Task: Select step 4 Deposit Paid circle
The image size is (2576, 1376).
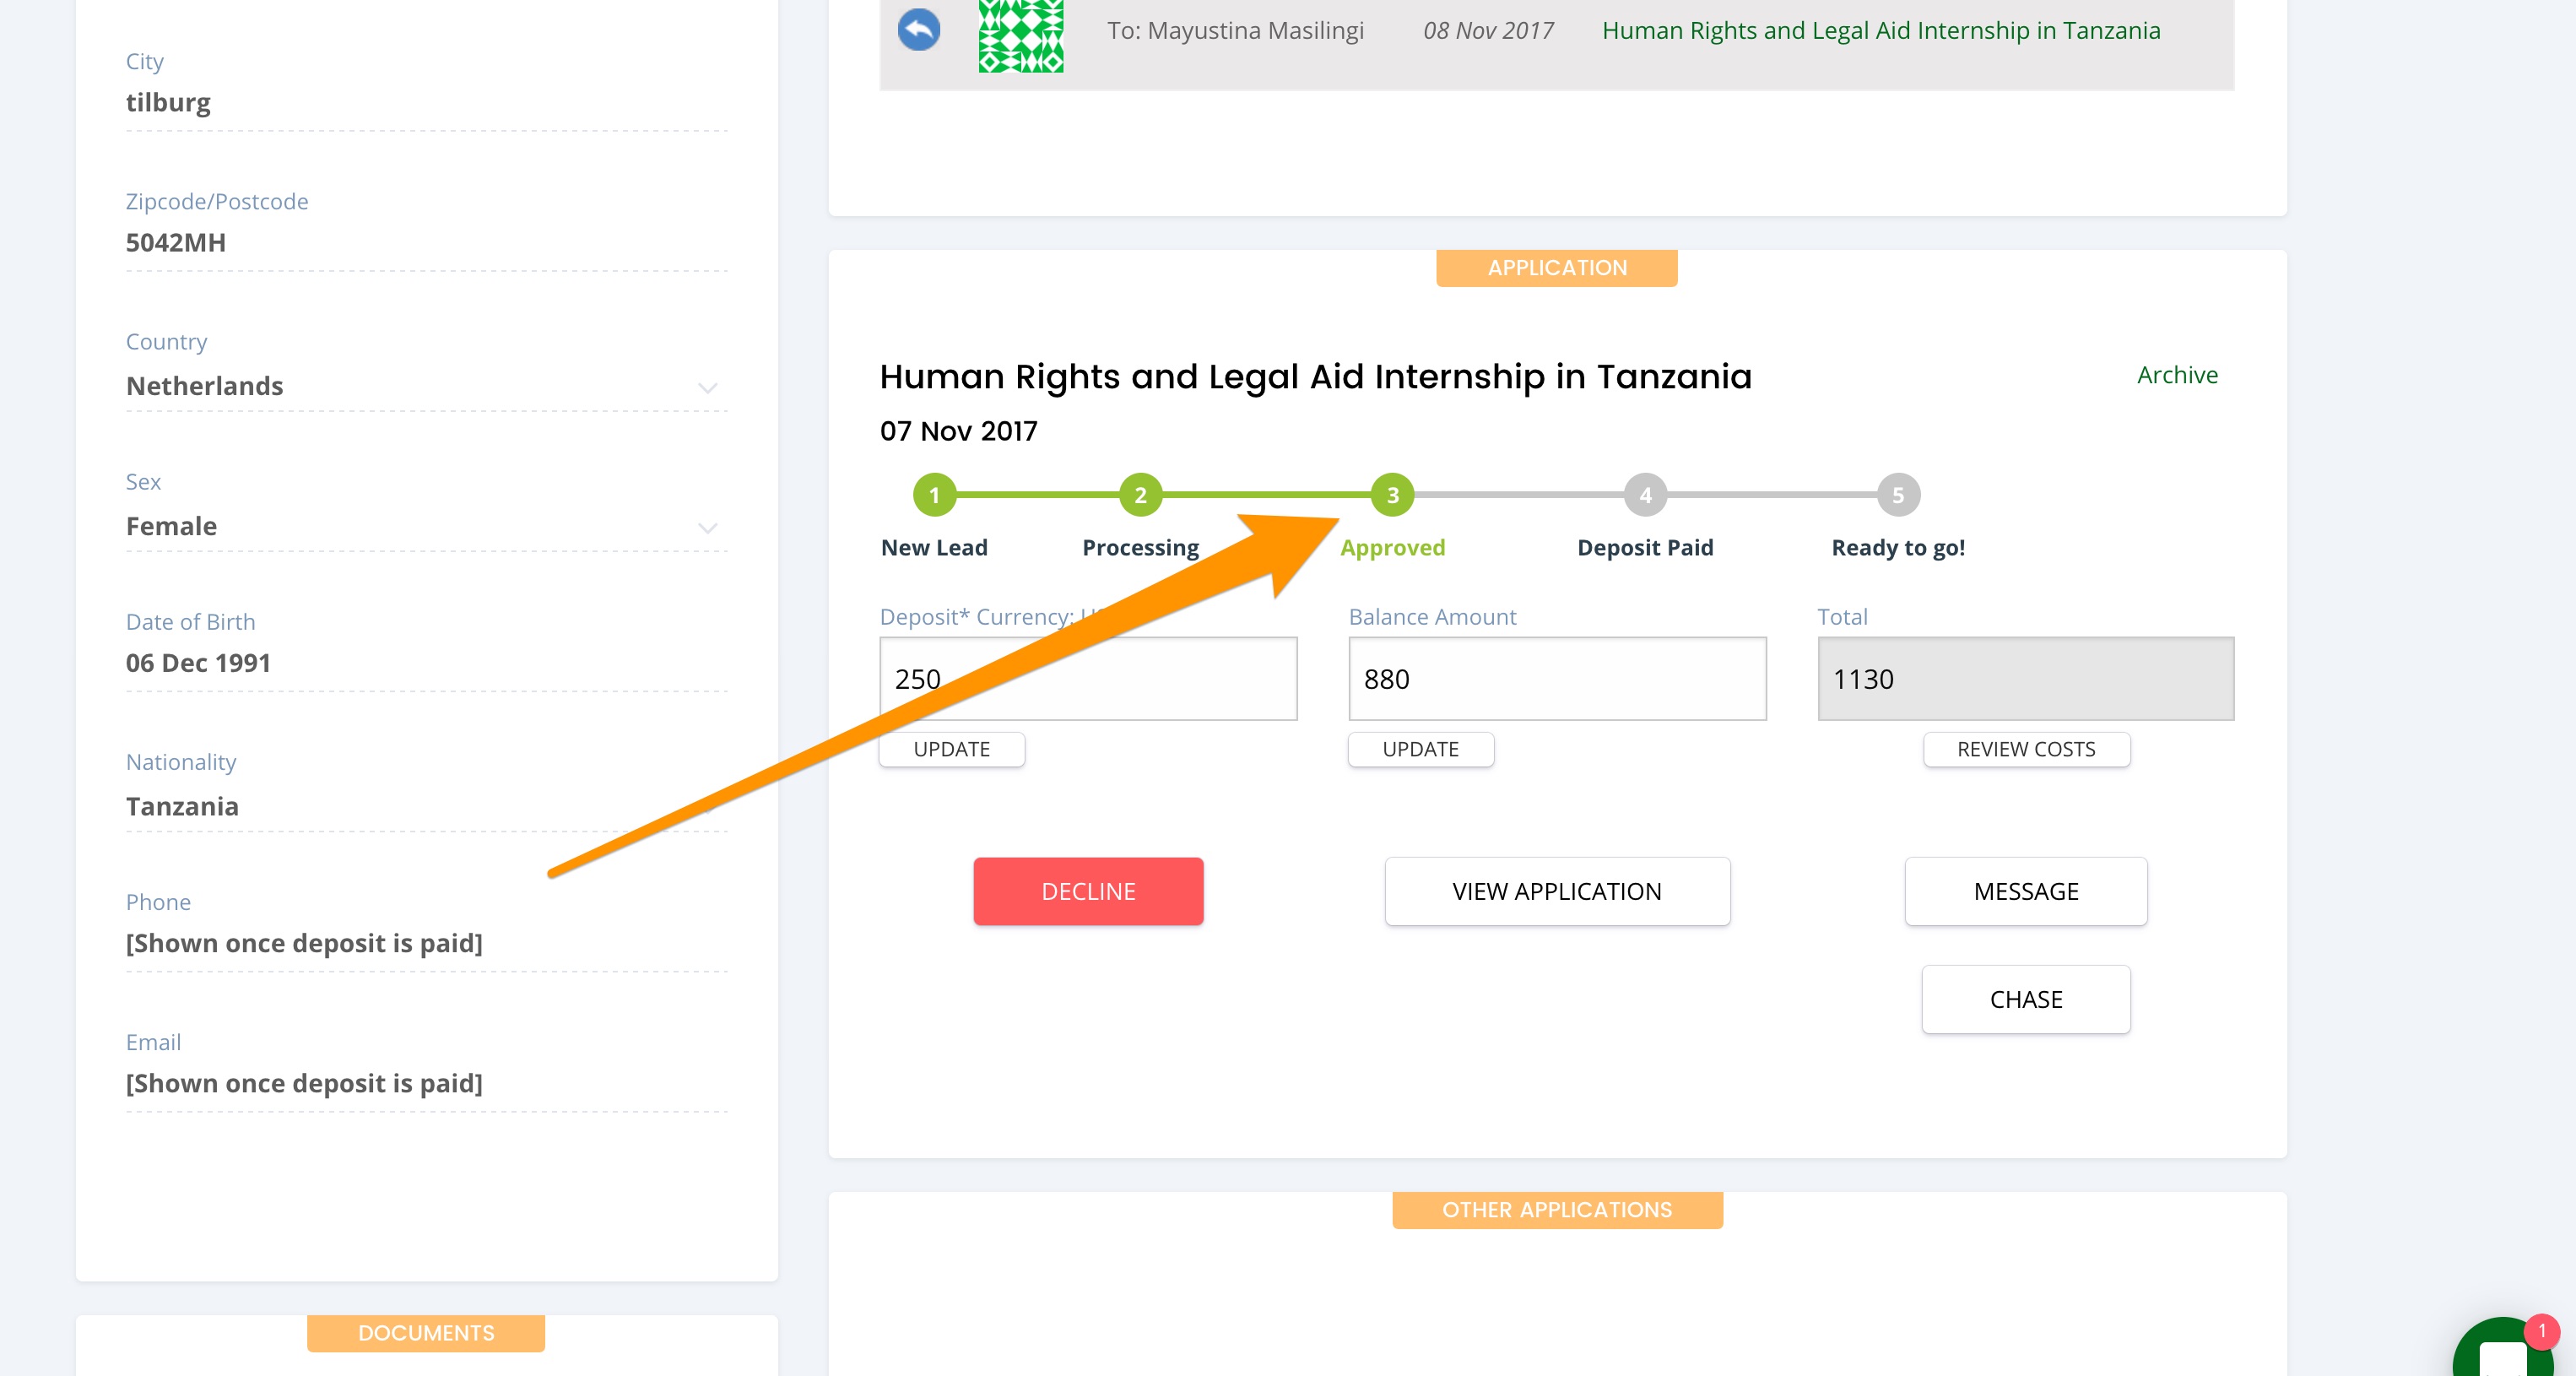Action: [1645, 495]
